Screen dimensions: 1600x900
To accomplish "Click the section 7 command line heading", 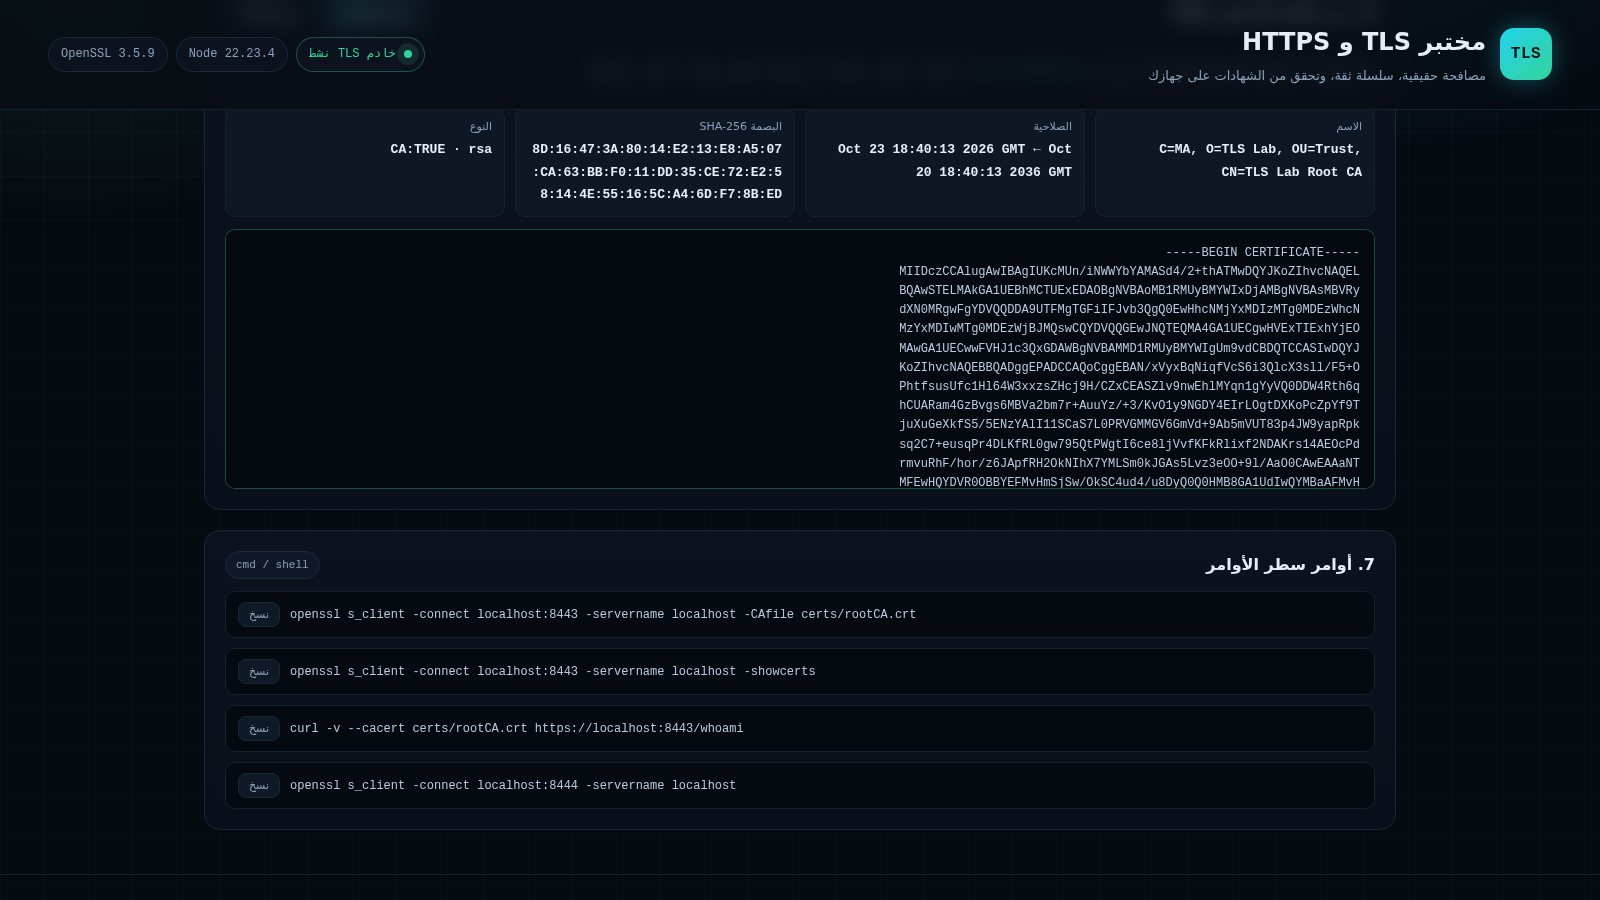I will click(1290, 565).
